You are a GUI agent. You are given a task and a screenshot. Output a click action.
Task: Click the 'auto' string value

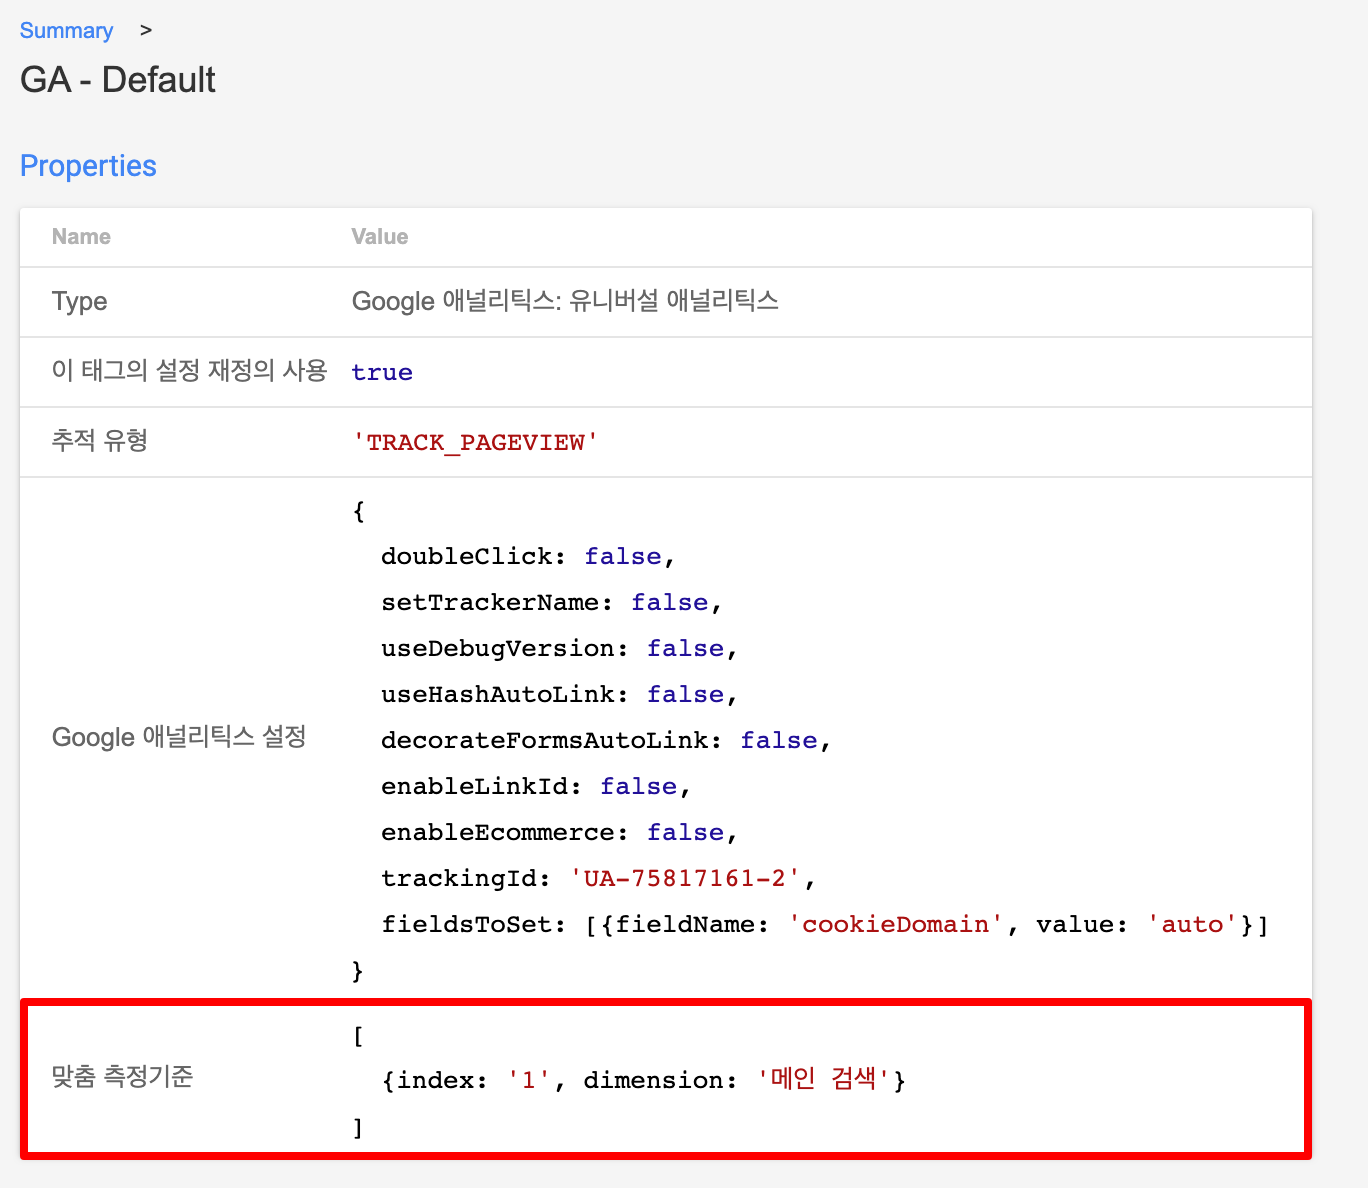pos(1192,924)
